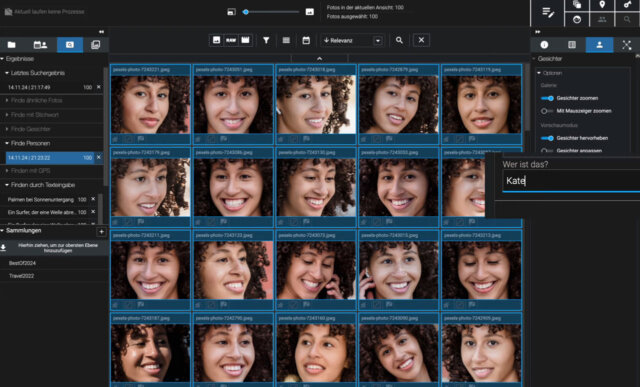Switch to list view layout icon
The height and width of the screenshot is (387, 640).
pos(286,40)
